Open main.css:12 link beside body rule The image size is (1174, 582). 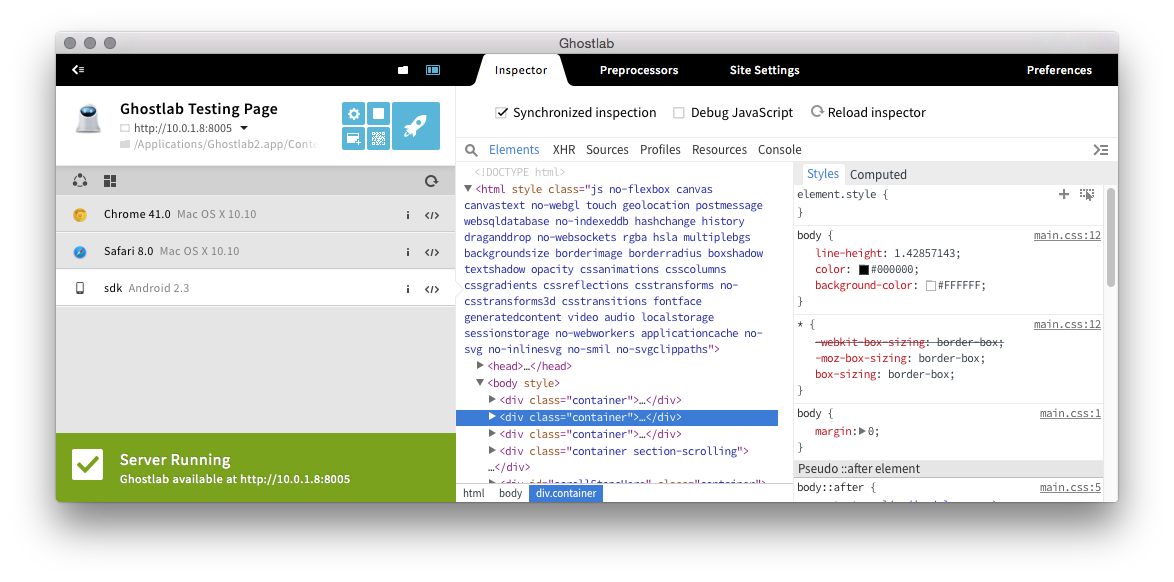click(x=1067, y=235)
